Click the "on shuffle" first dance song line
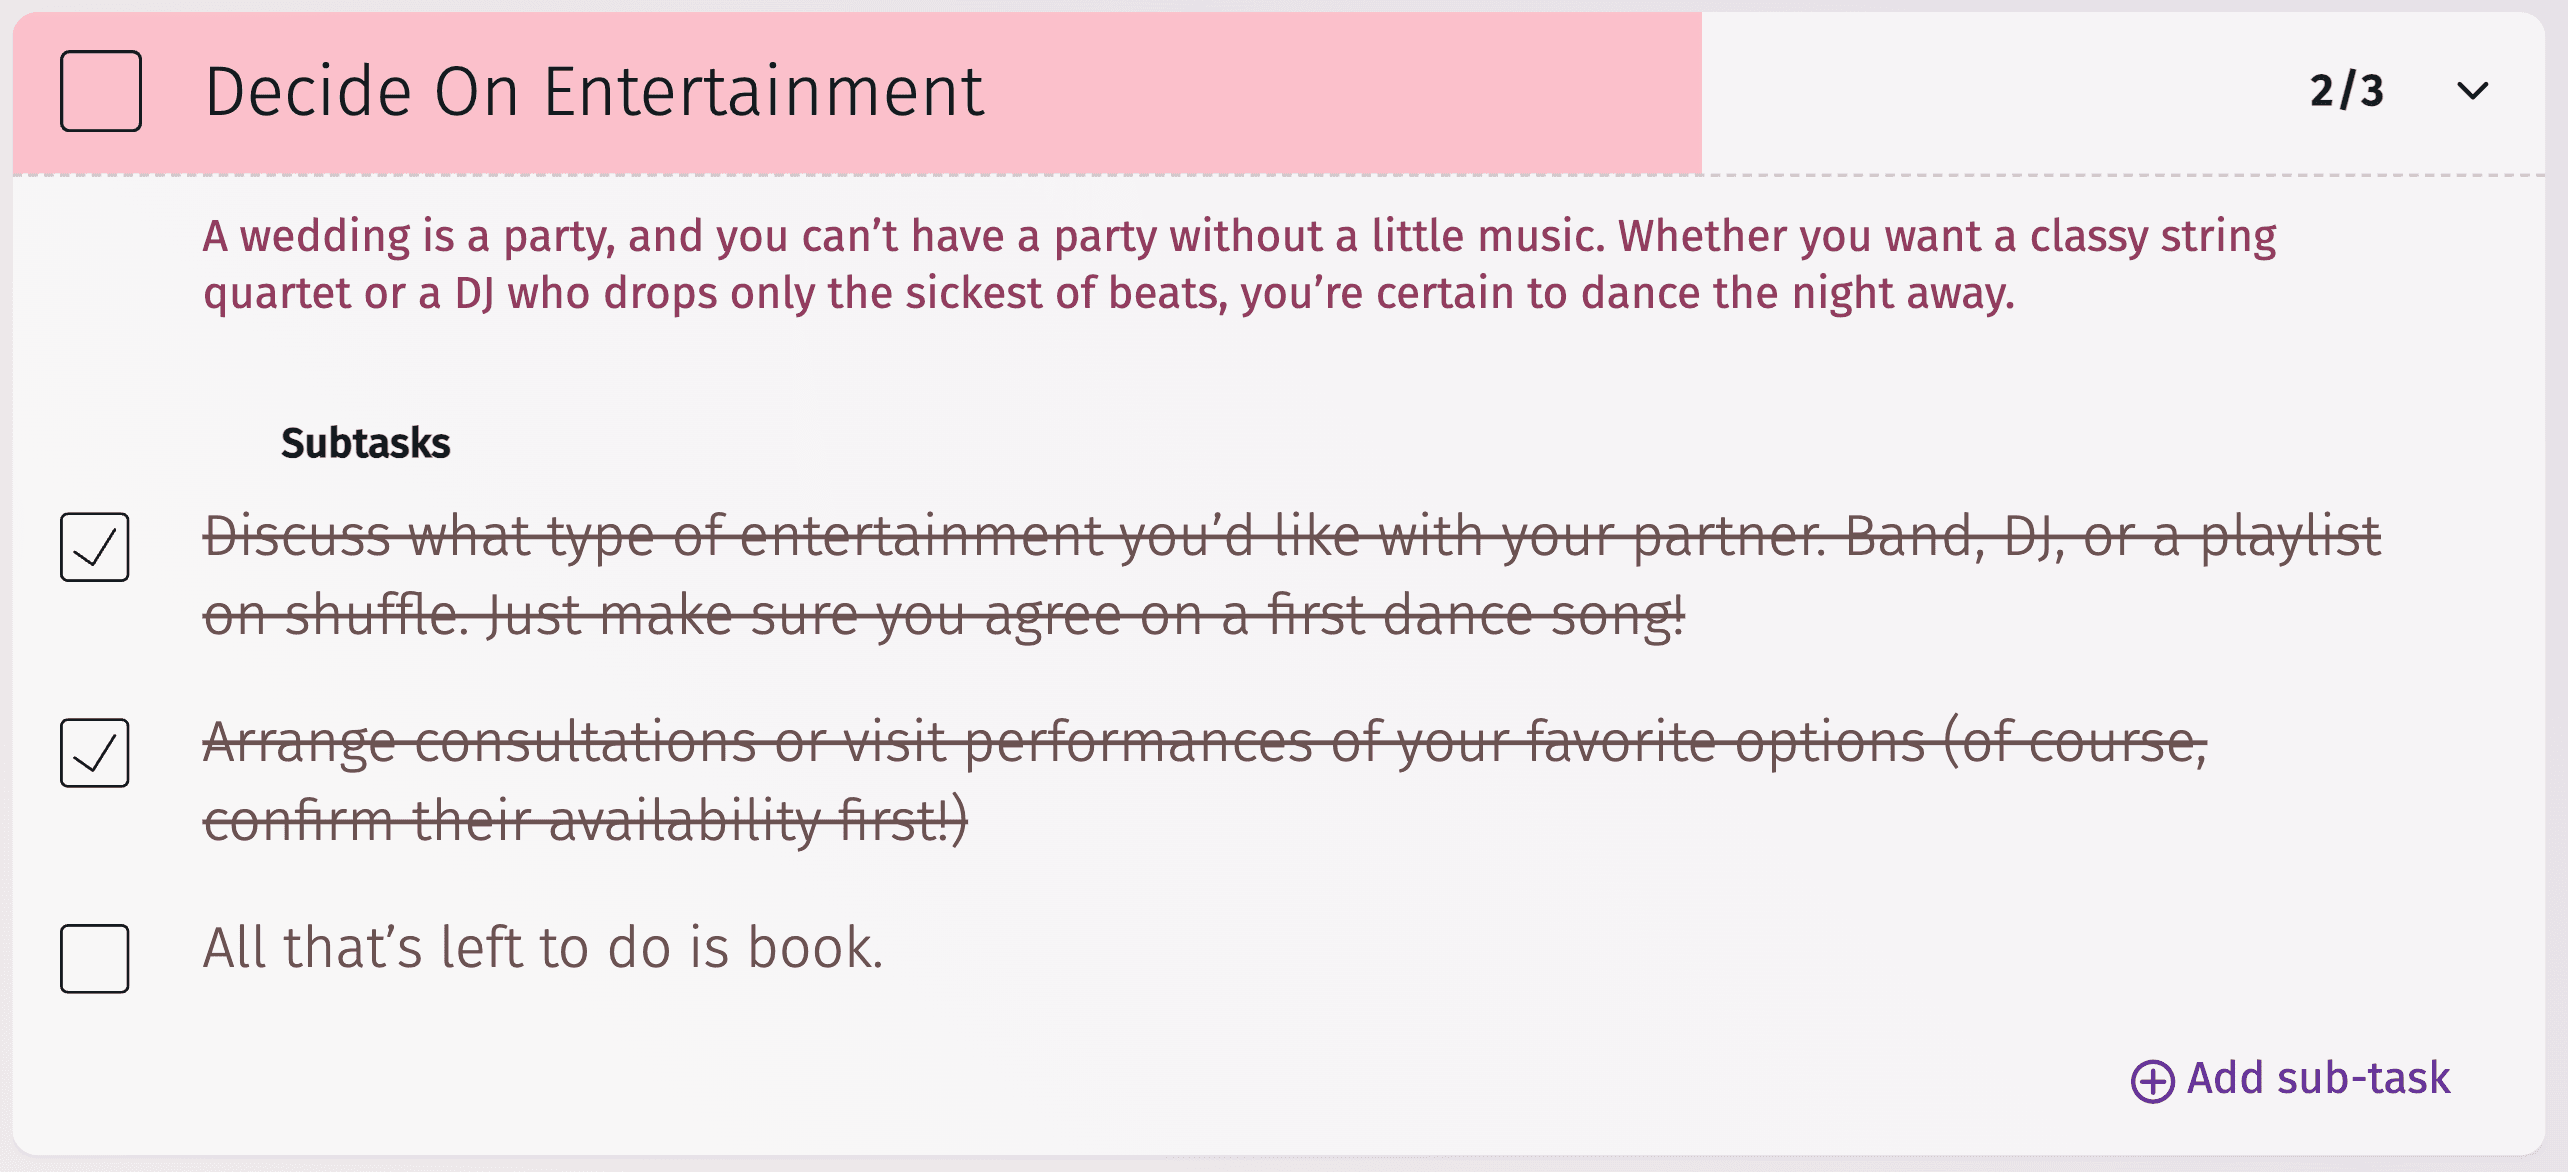 [943, 615]
